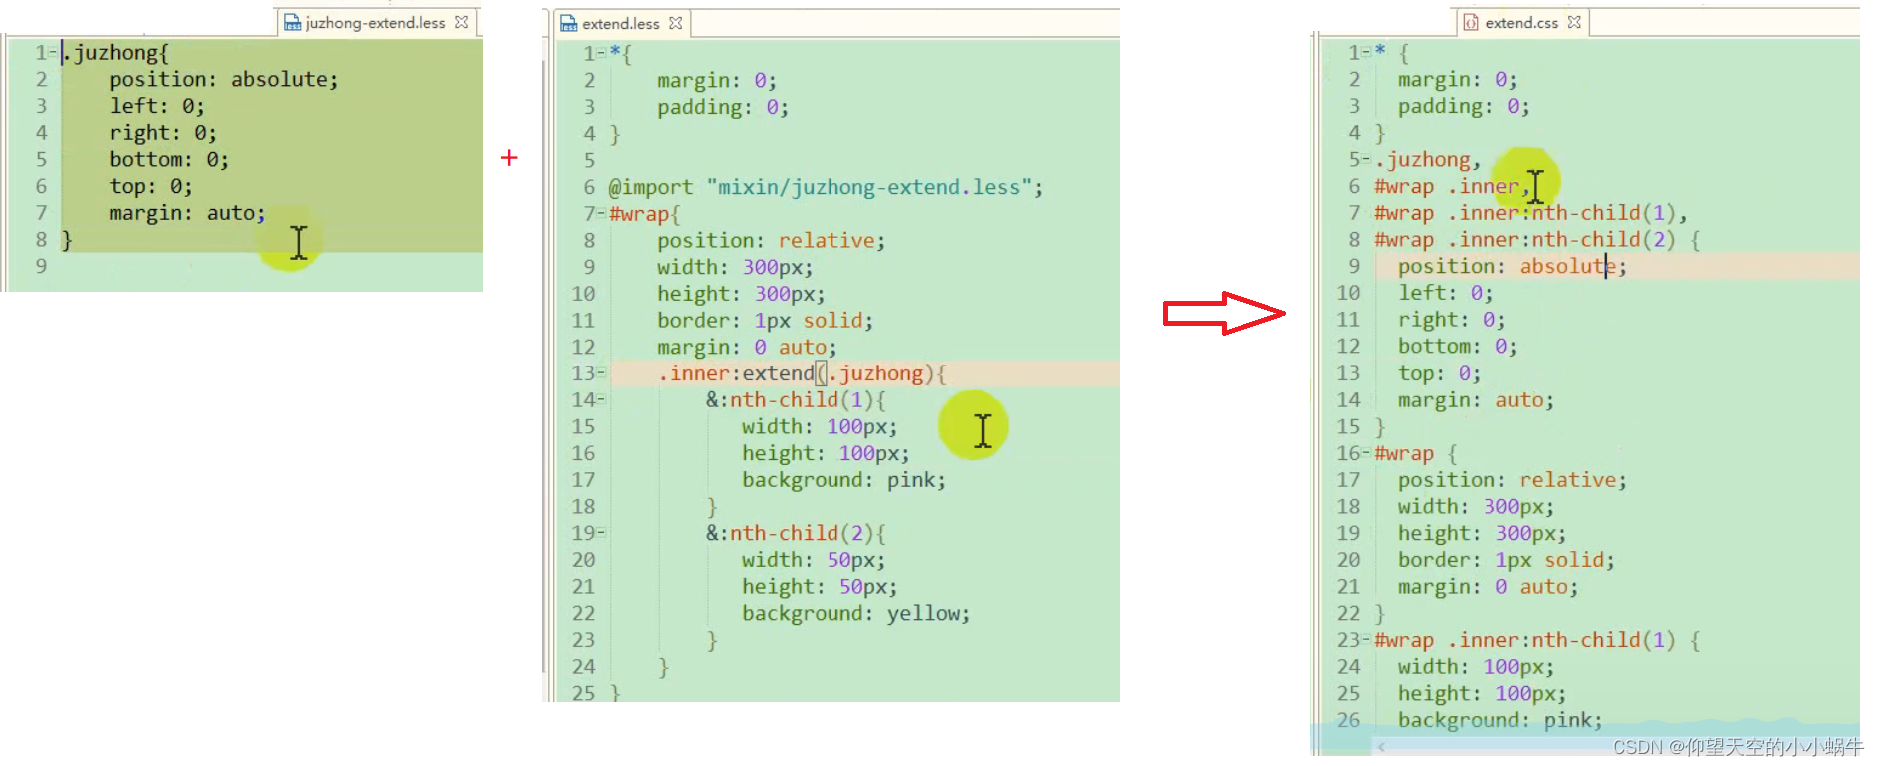Close the extend.css tab
This screenshot has height=766, width=1880.
click(1575, 22)
